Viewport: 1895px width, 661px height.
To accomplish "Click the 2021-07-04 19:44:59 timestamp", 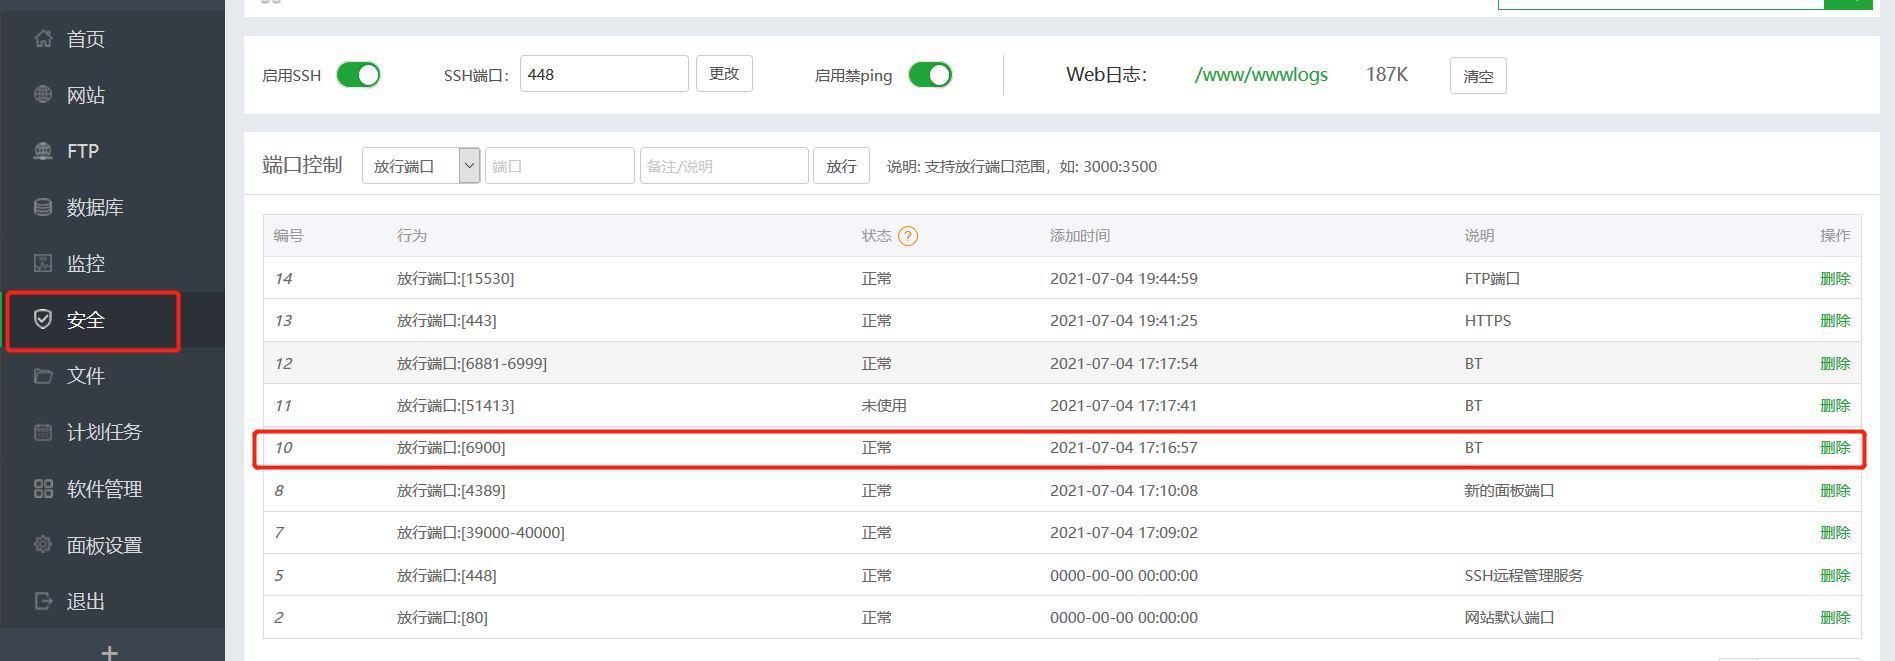I will 1124,279.
